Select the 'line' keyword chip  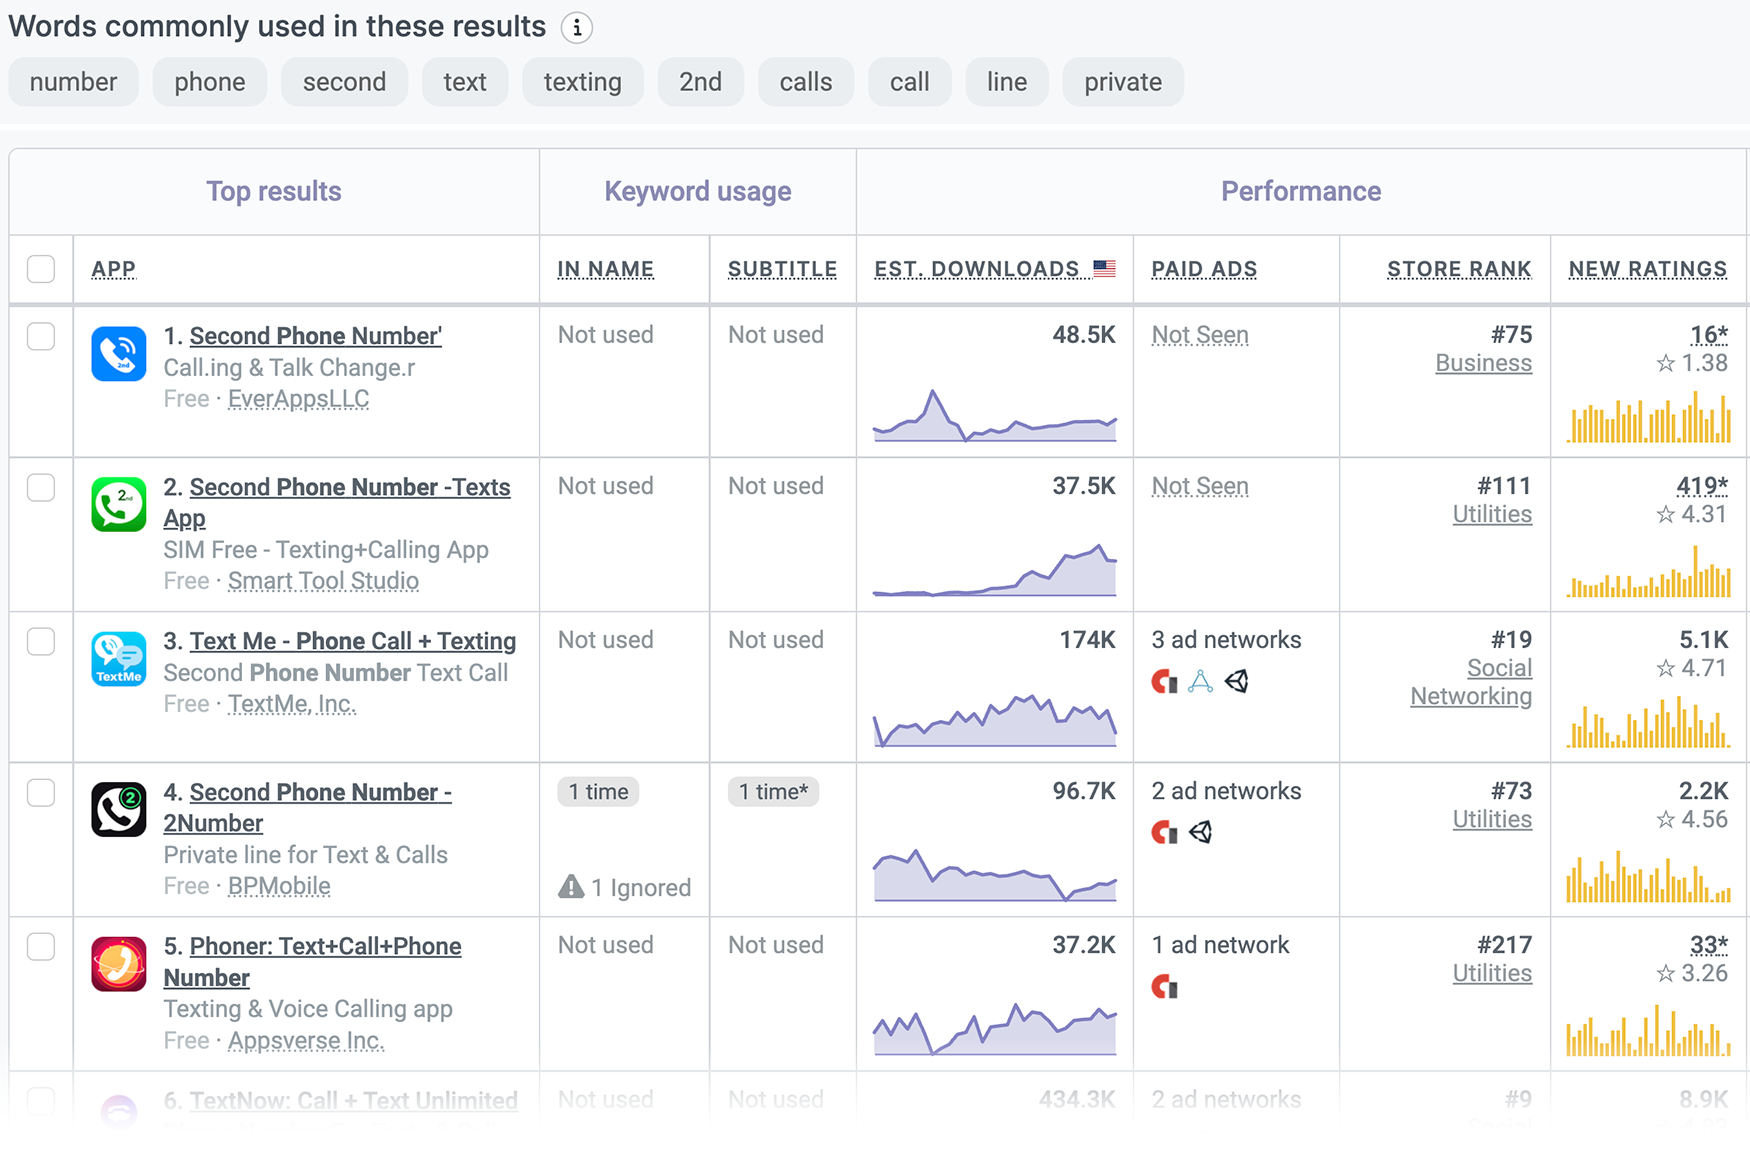coord(1007,82)
